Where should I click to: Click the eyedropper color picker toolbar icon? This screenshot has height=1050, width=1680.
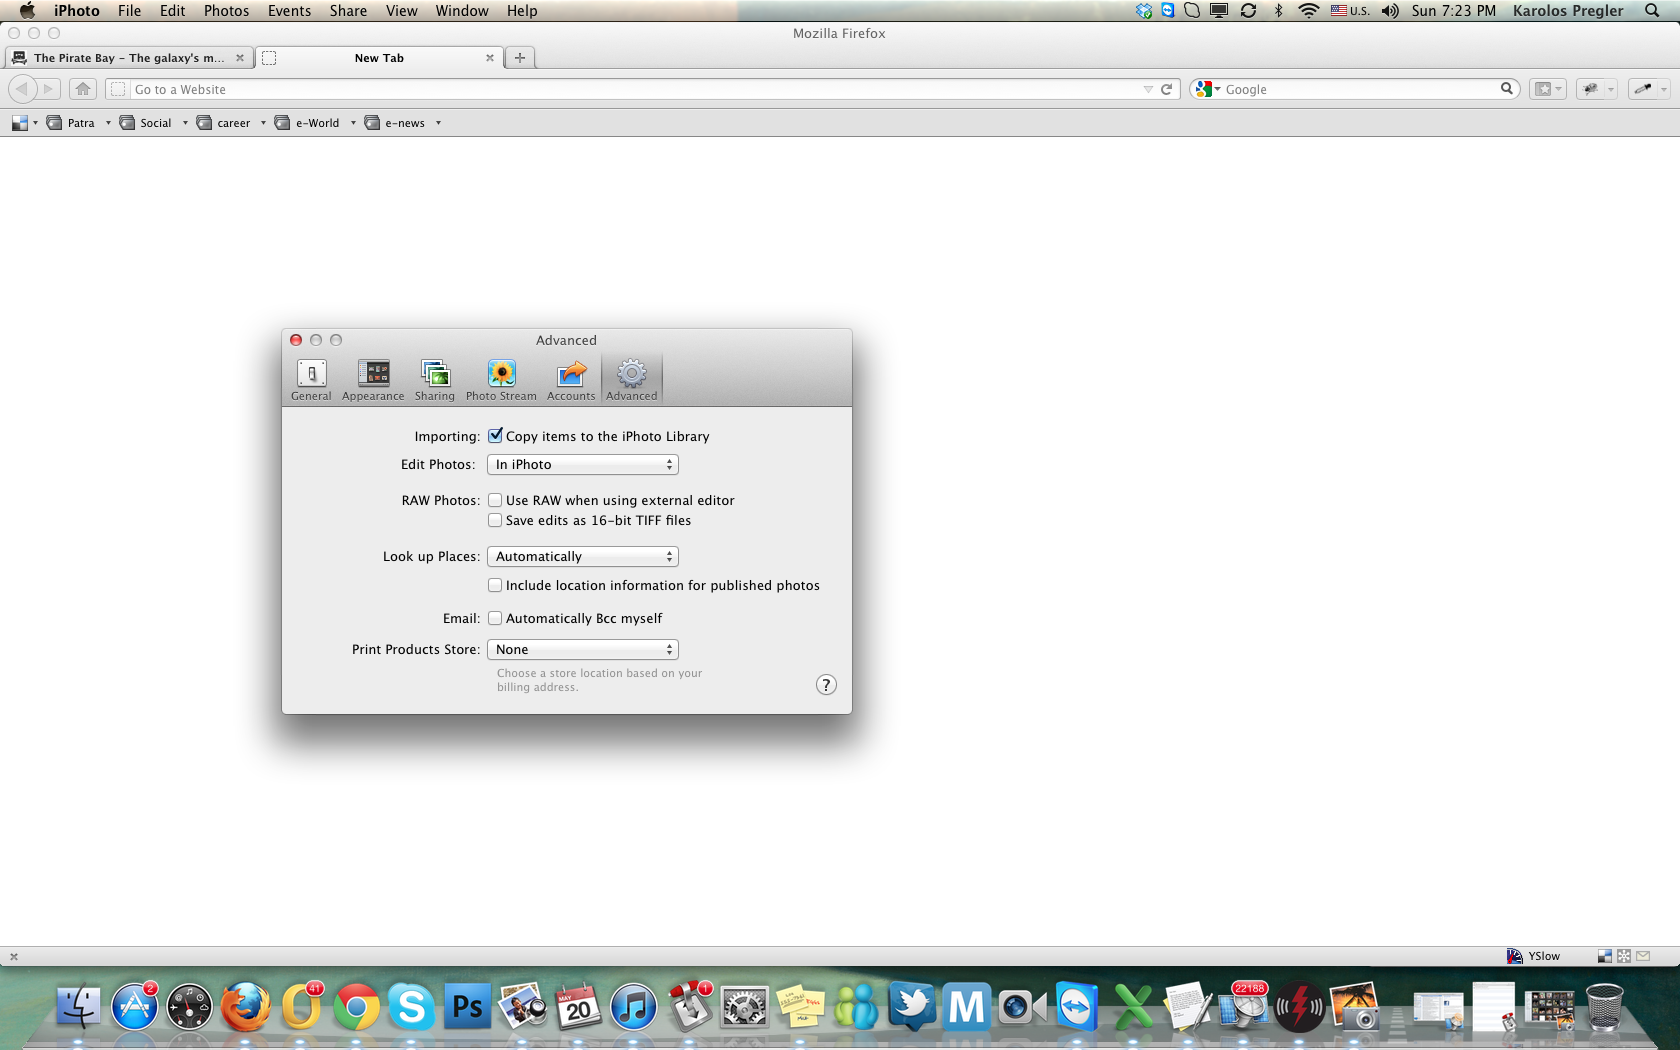tap(1642, 89)
